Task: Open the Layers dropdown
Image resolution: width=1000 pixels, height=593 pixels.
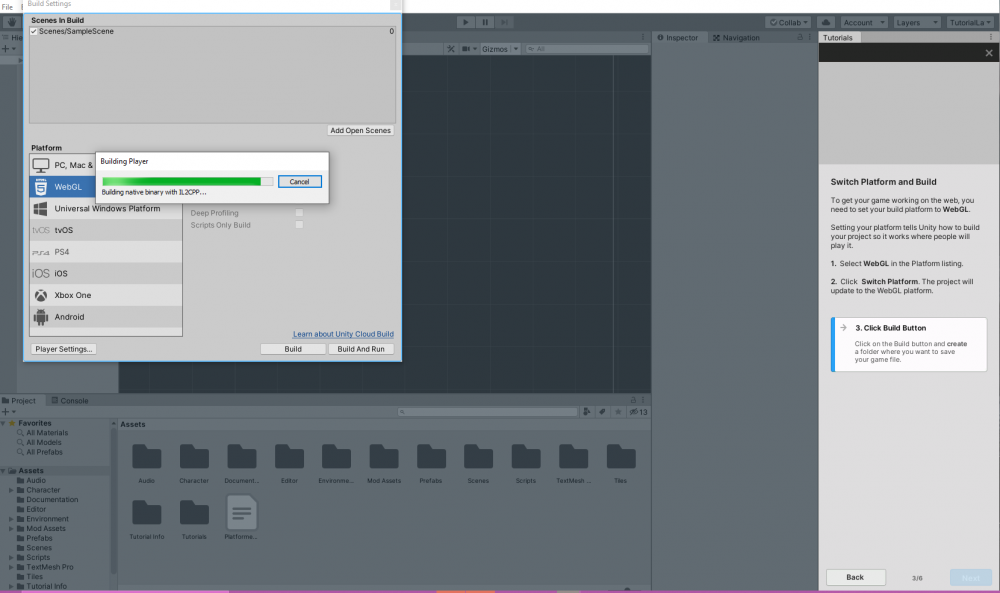Action: tap(917, 22)
